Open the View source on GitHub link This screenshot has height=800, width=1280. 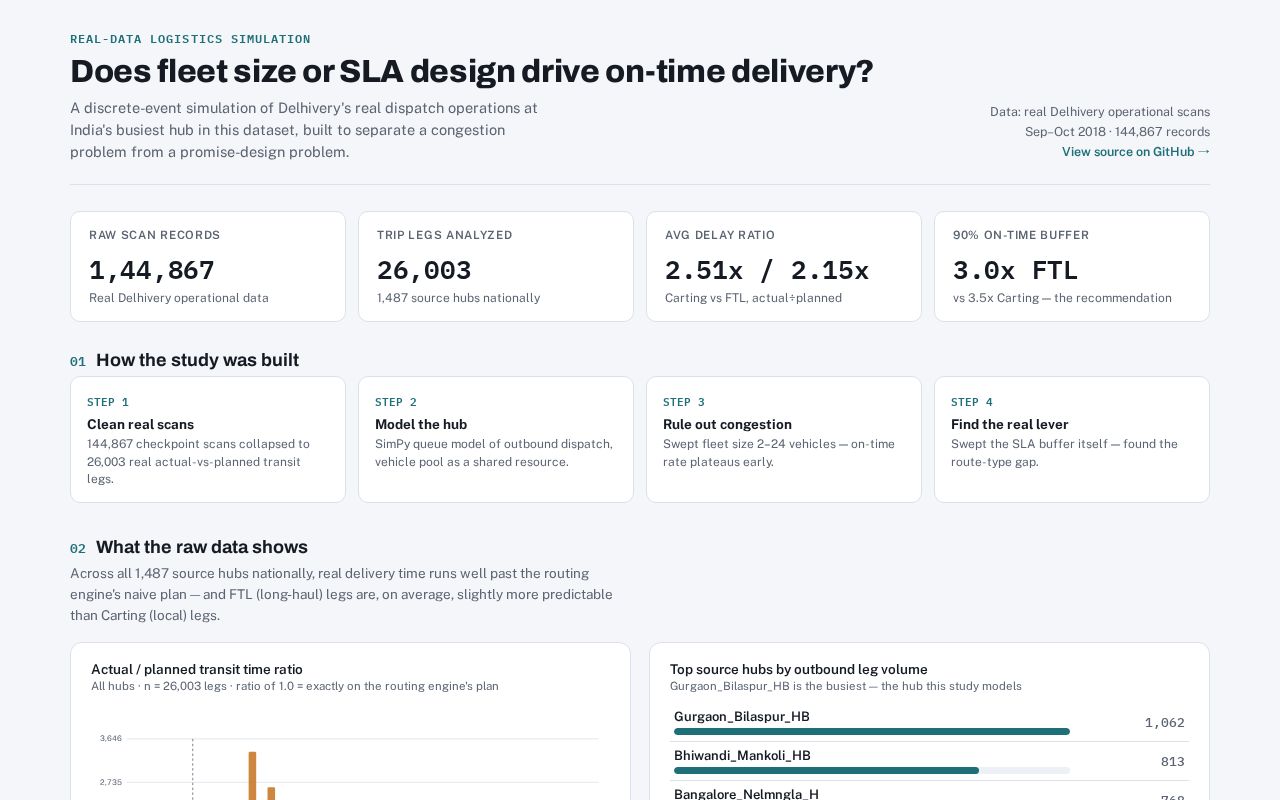[x=1136, y=152]
